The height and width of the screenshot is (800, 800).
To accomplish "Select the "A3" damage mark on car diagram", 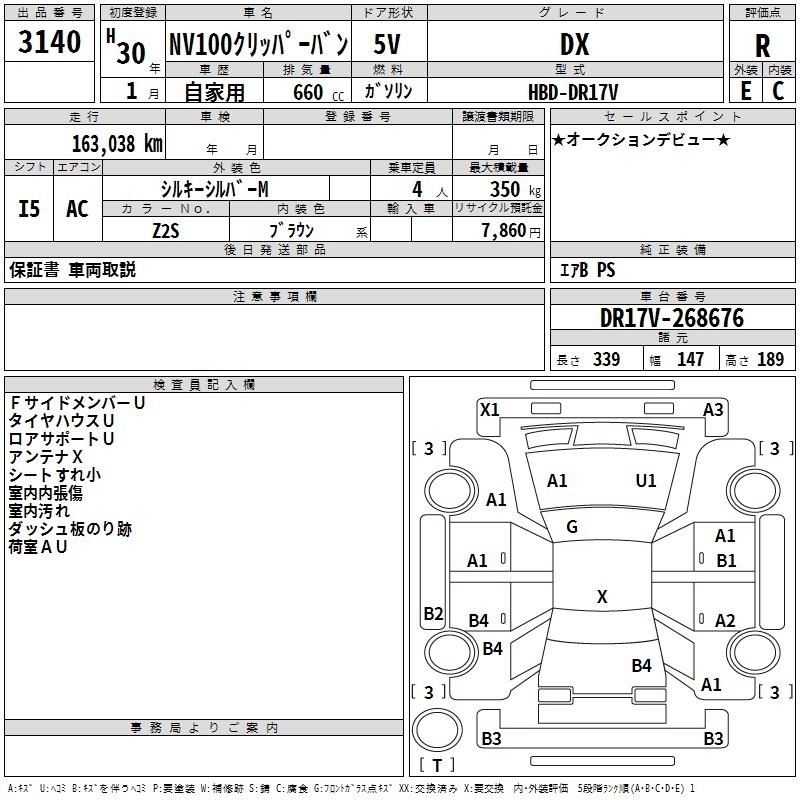I will coord(713,410).
